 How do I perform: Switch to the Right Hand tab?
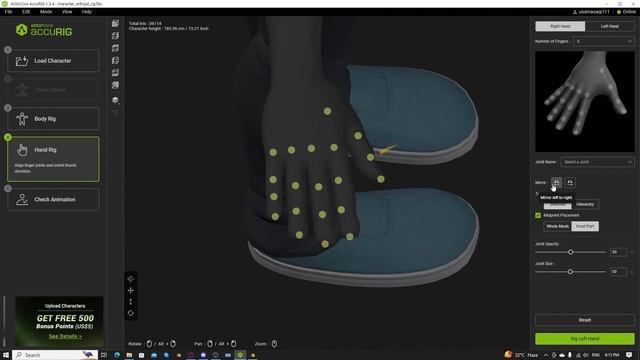(x=560, y=26)
